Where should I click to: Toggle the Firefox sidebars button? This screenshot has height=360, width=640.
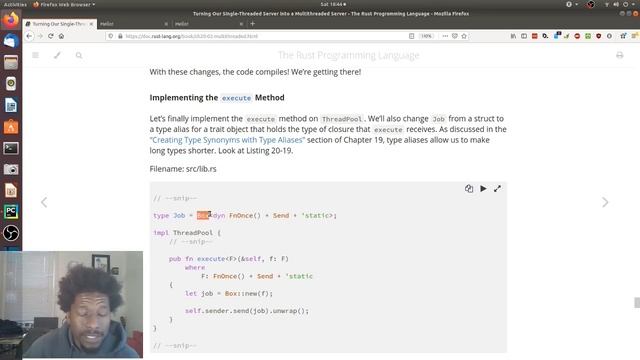click(x=524, y=36)
